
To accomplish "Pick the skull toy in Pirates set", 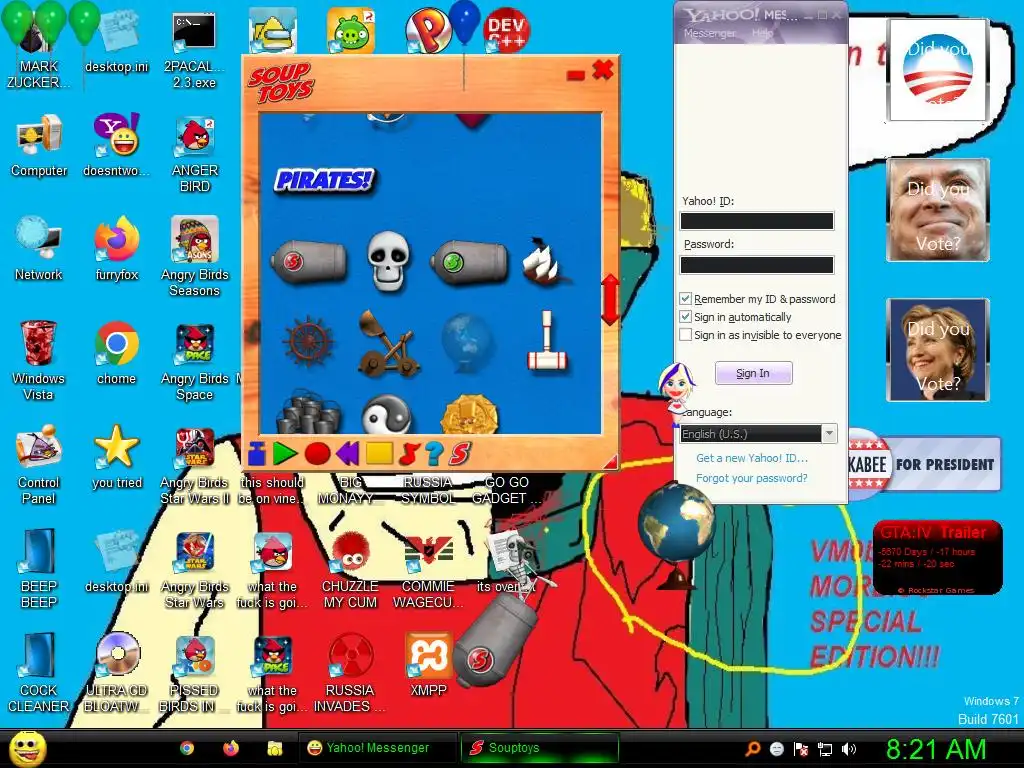I will click(389, 260).
